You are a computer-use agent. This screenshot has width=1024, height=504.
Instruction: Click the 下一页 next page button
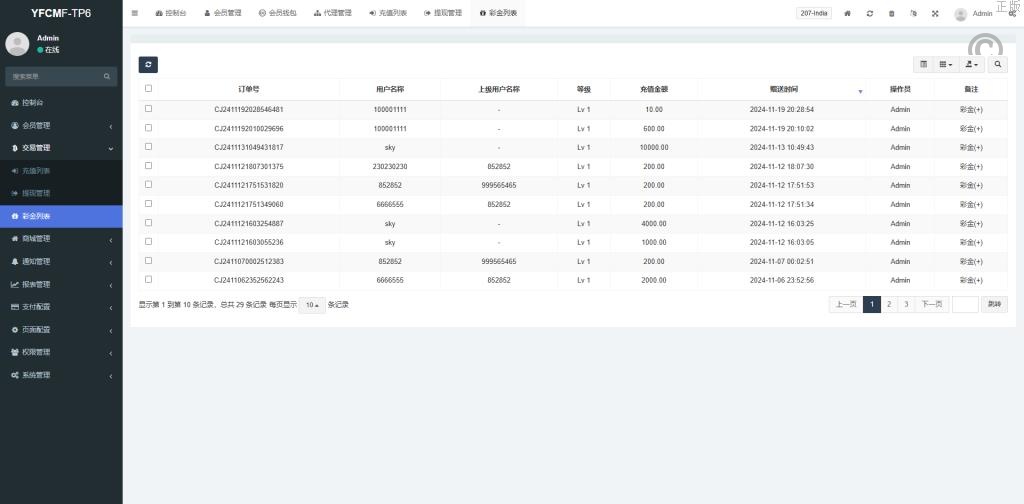[x=931, y=305]
